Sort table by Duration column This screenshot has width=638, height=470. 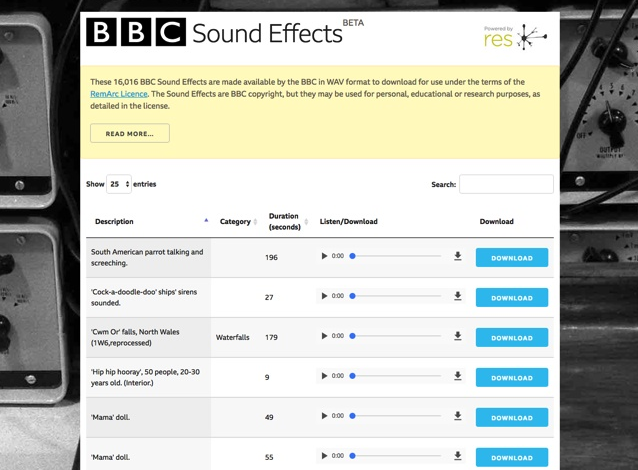pos(284,221)
